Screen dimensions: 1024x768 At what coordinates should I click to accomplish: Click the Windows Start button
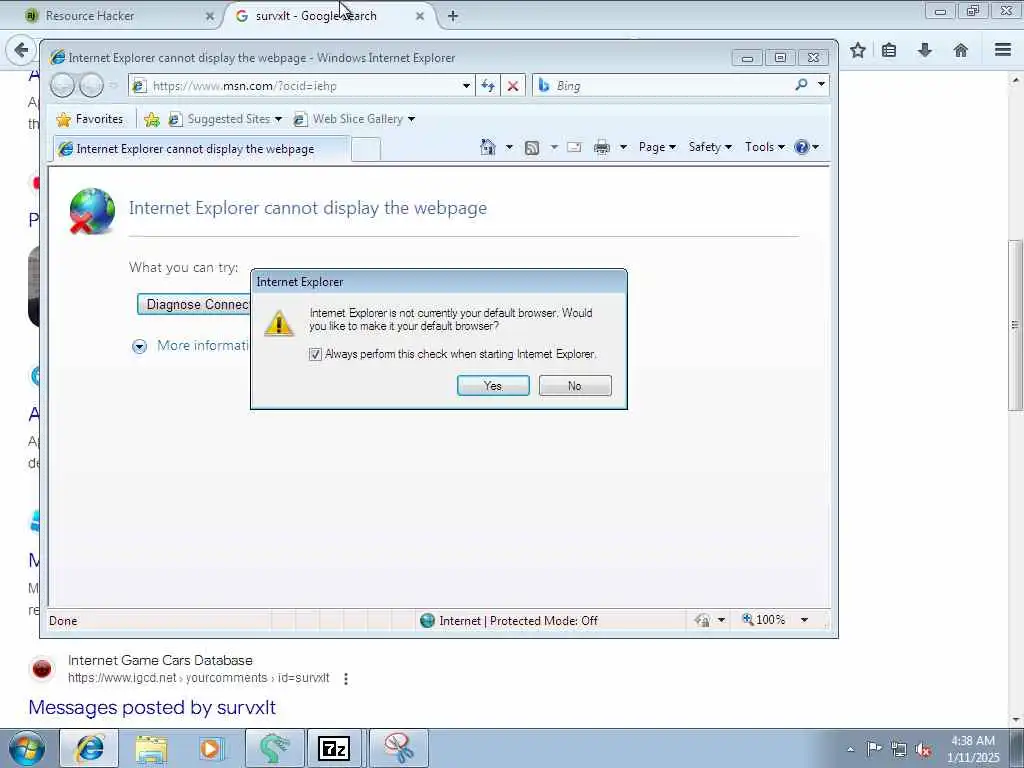[x=27, y=748]
